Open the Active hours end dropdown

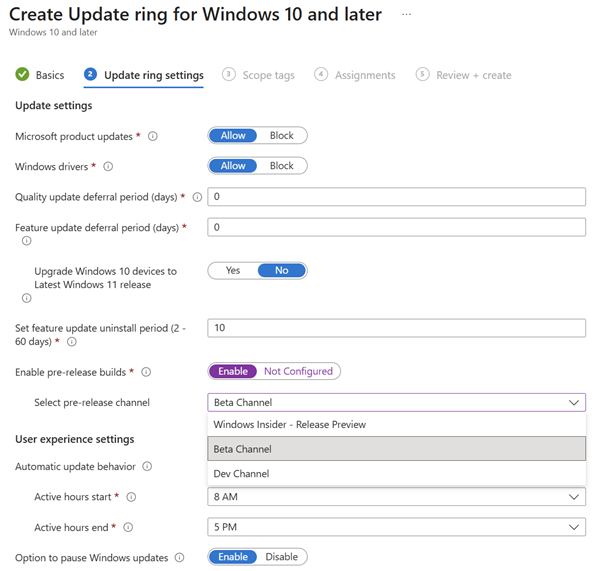(574, 527)
